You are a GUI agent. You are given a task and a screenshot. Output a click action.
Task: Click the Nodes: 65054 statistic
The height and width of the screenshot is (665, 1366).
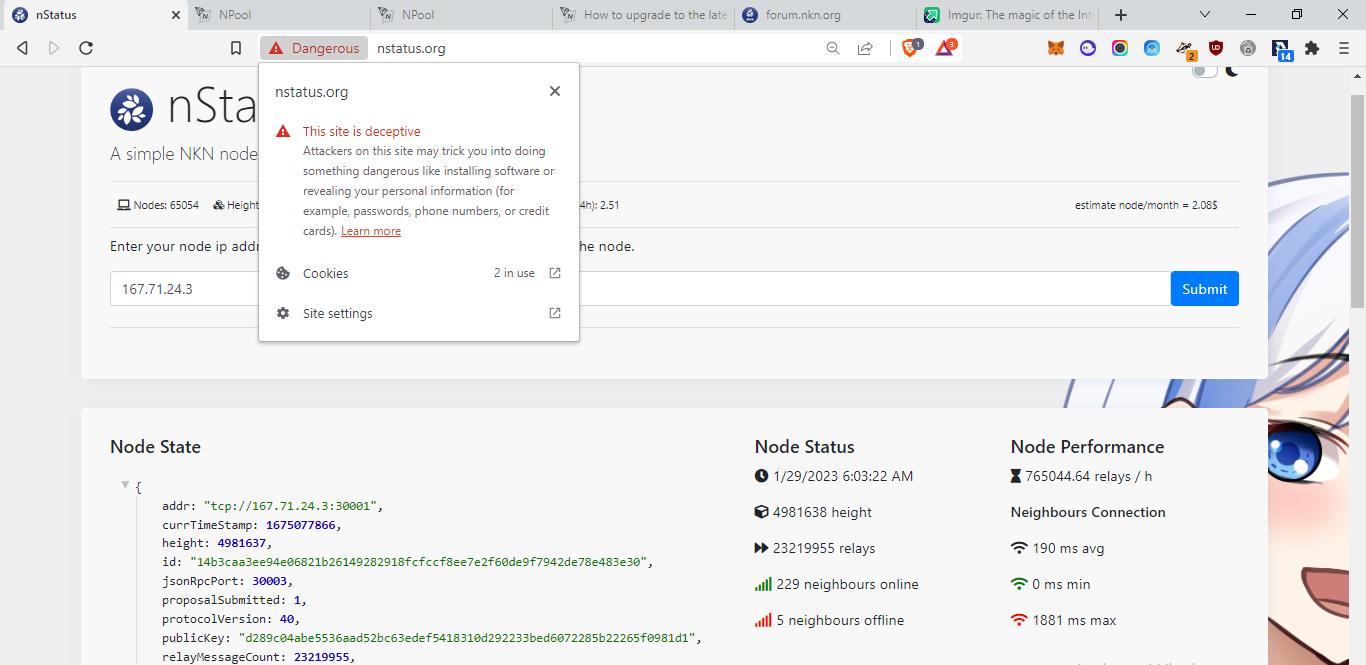click(158, 205)
